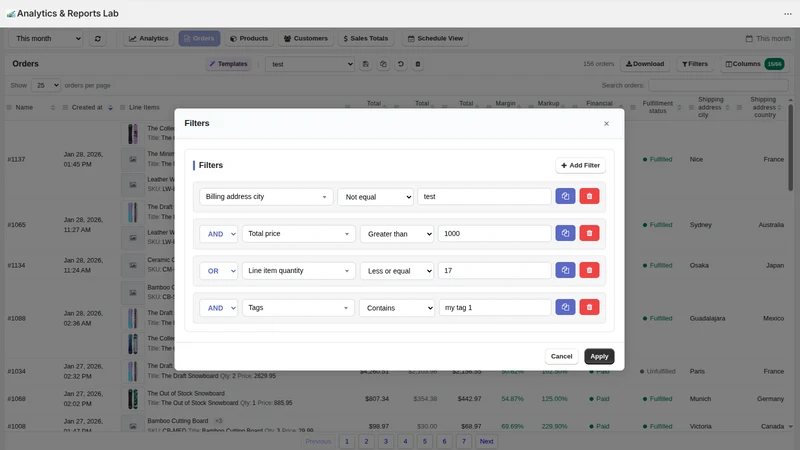Image resolution: width=800 pixels, height=450 pixels.
Task: Duplicate the Line item quantity filter
Action: 565,270
